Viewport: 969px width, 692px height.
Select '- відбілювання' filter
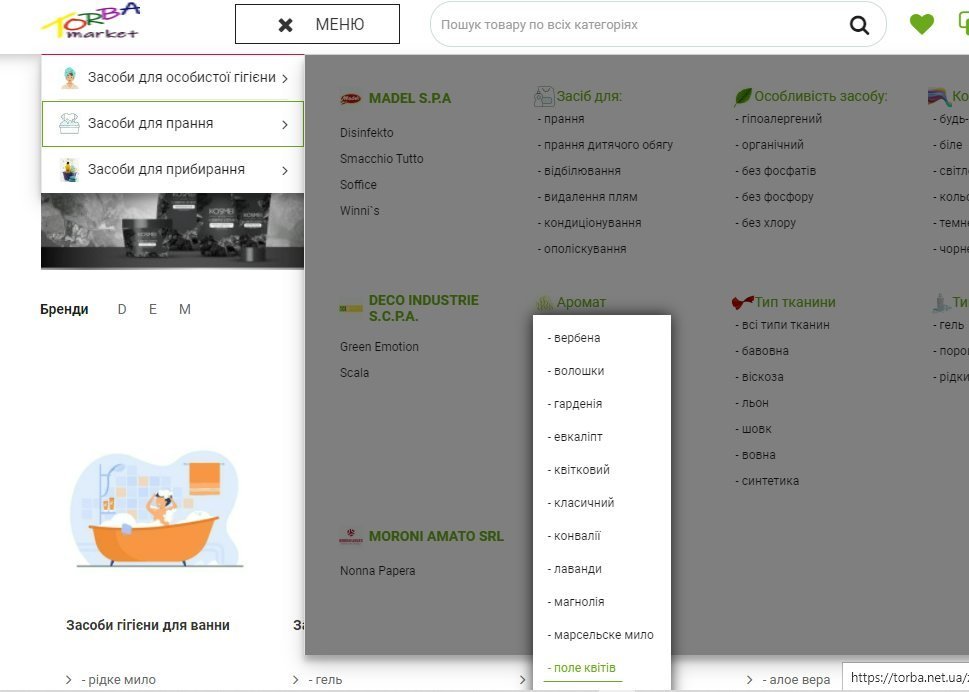click(x=579, y=171)
